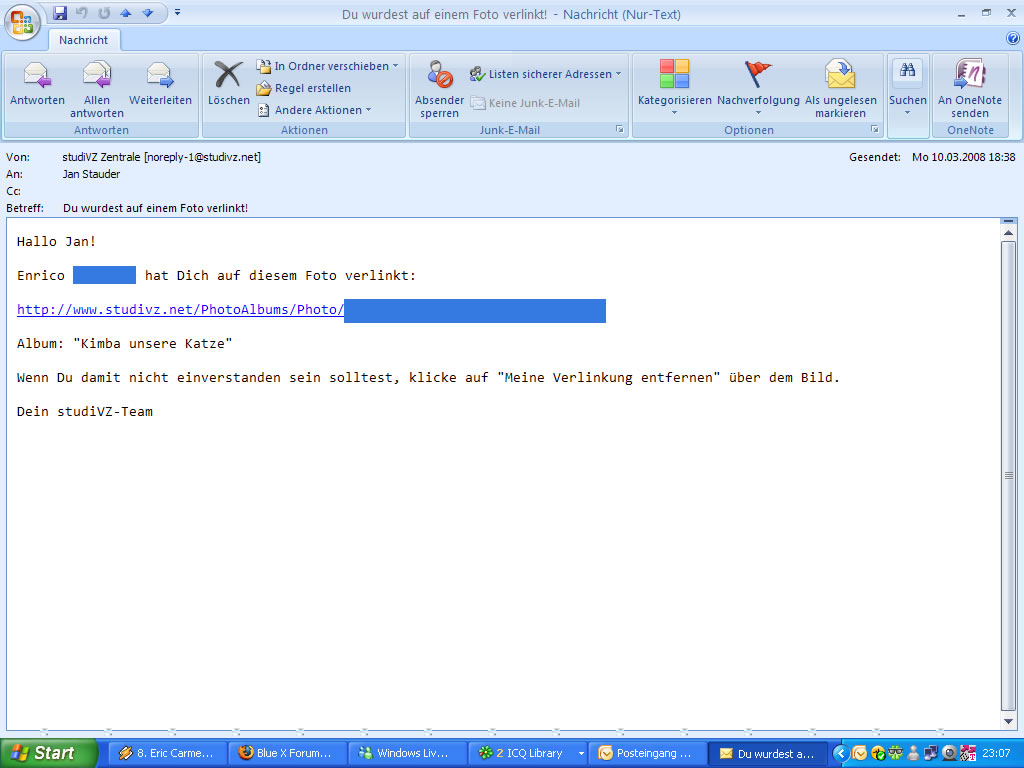Open the studivz.net photo link
The image size is (1024, 768).
(x=180, y=310)
